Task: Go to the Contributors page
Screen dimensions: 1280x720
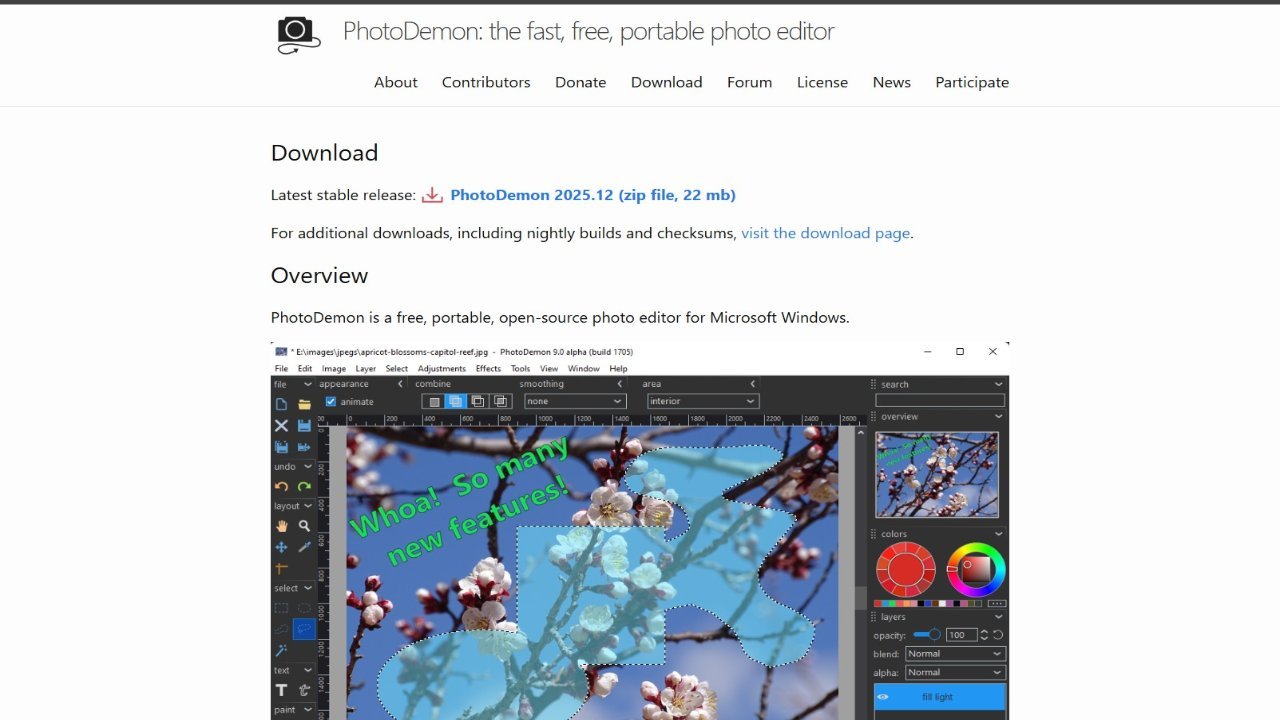Action: (486, 82)
